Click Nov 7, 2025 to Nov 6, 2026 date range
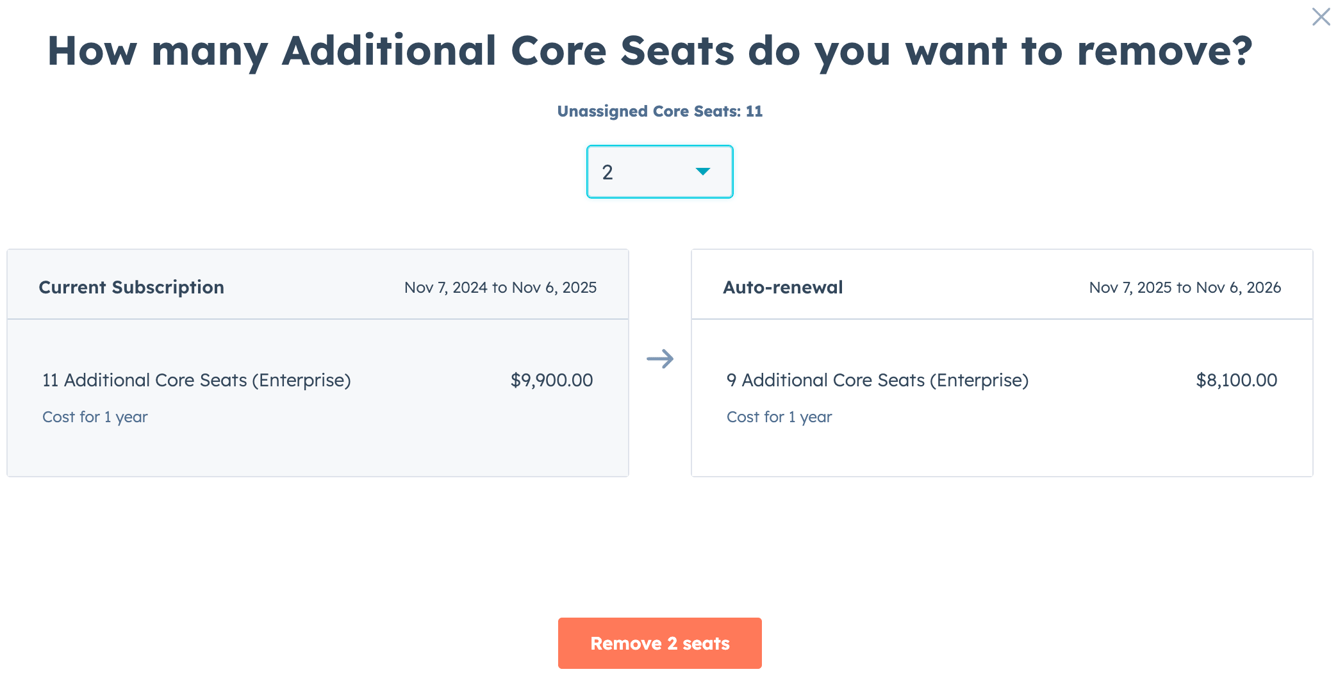The height and width of the screenshot is (674, 1338). pos(1185,287)
